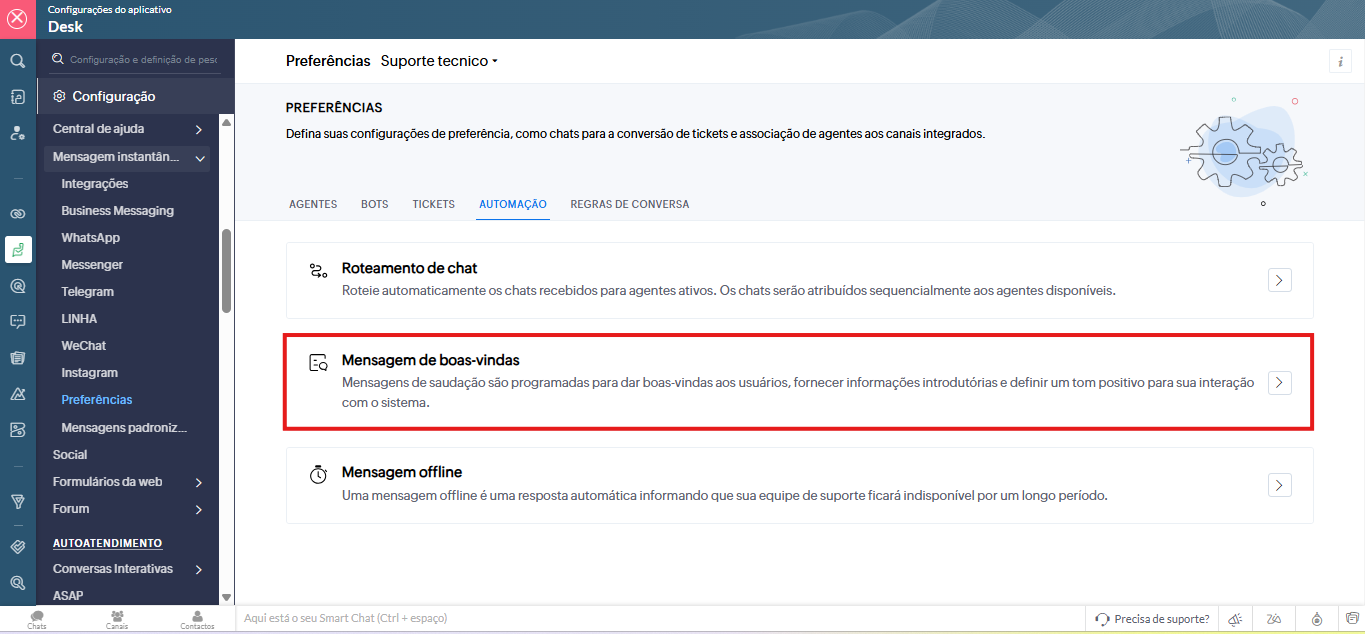Open Chats icon in bottom bar
The image size is (1365, 634).
[x=37, y=619]
